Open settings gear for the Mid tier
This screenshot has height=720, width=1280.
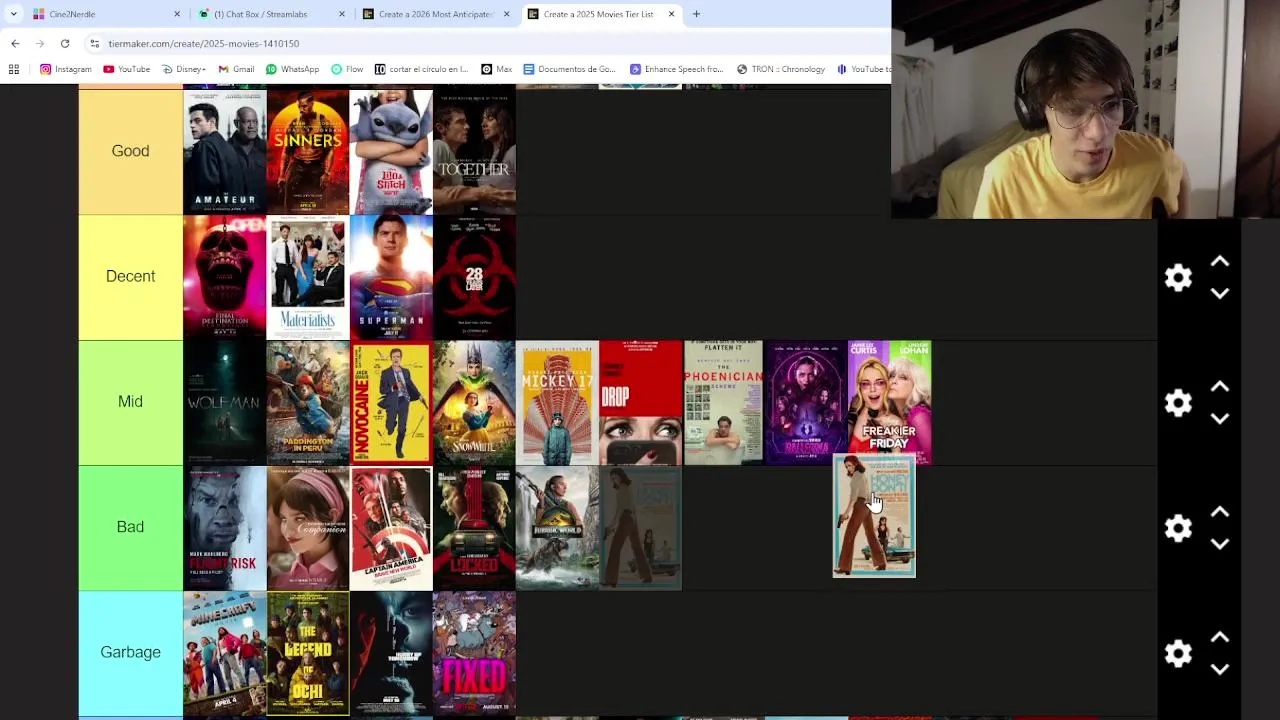pyautogui.click(x=1178, y=402)
